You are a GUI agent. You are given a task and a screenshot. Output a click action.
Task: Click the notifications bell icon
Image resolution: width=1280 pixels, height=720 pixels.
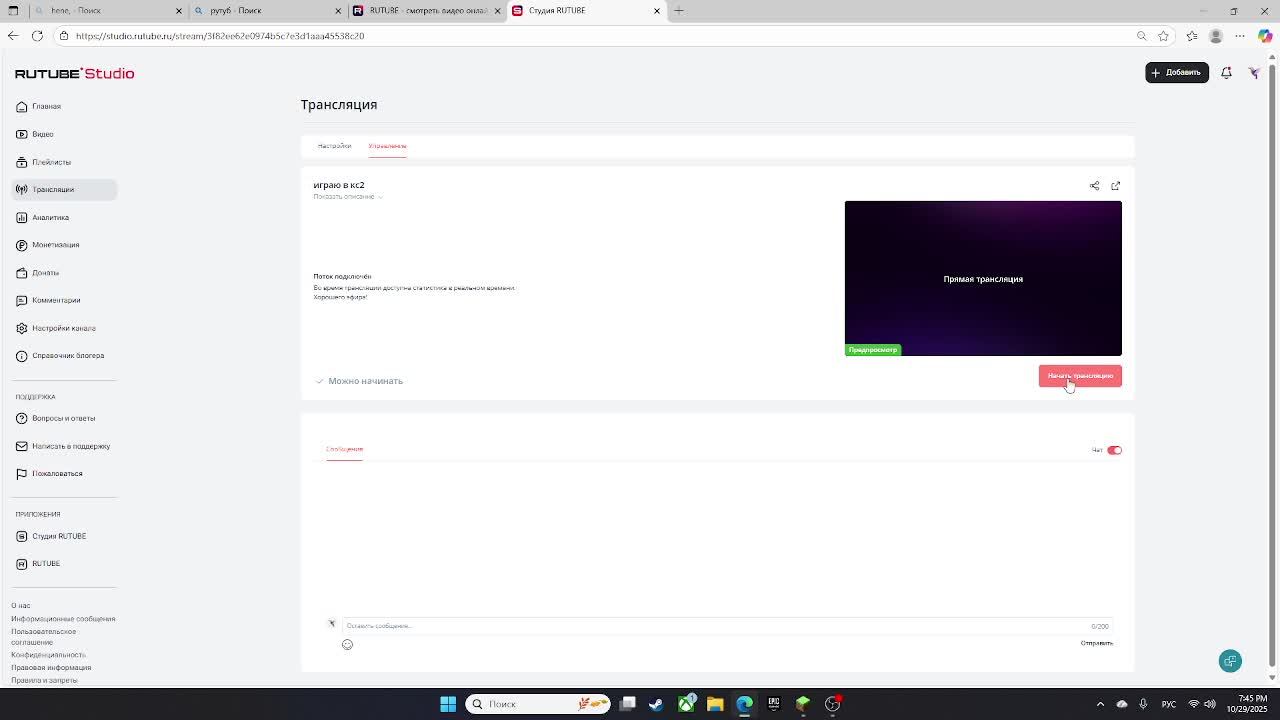tap(1226, 72)
